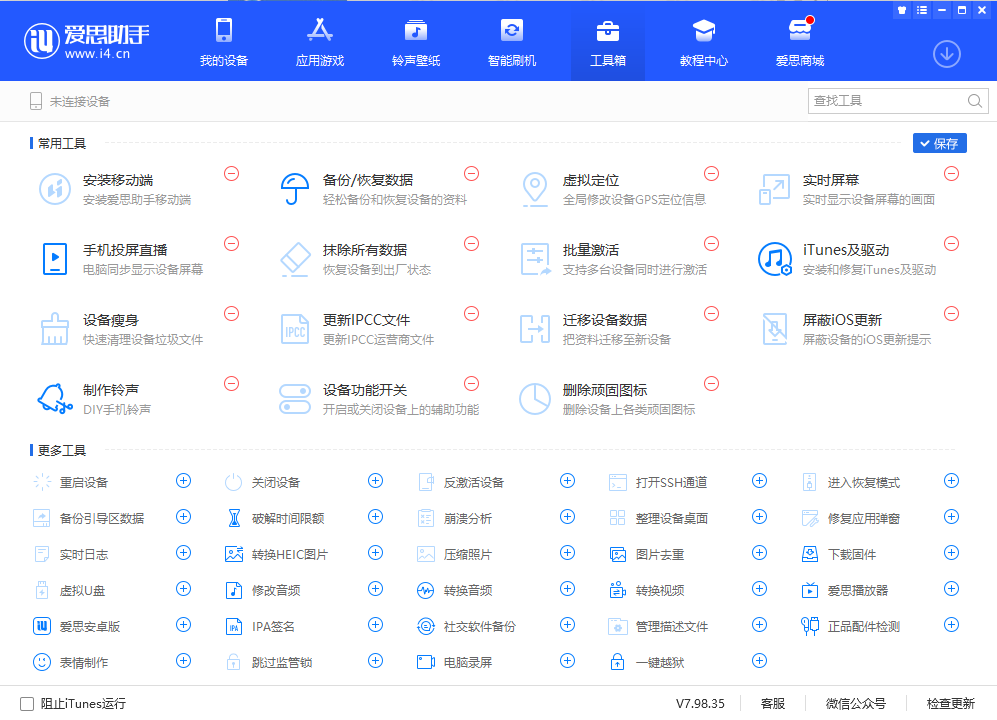The image size is (997, 720).
Task: Click the 保存 save button
Action: [x=939, y=142]
